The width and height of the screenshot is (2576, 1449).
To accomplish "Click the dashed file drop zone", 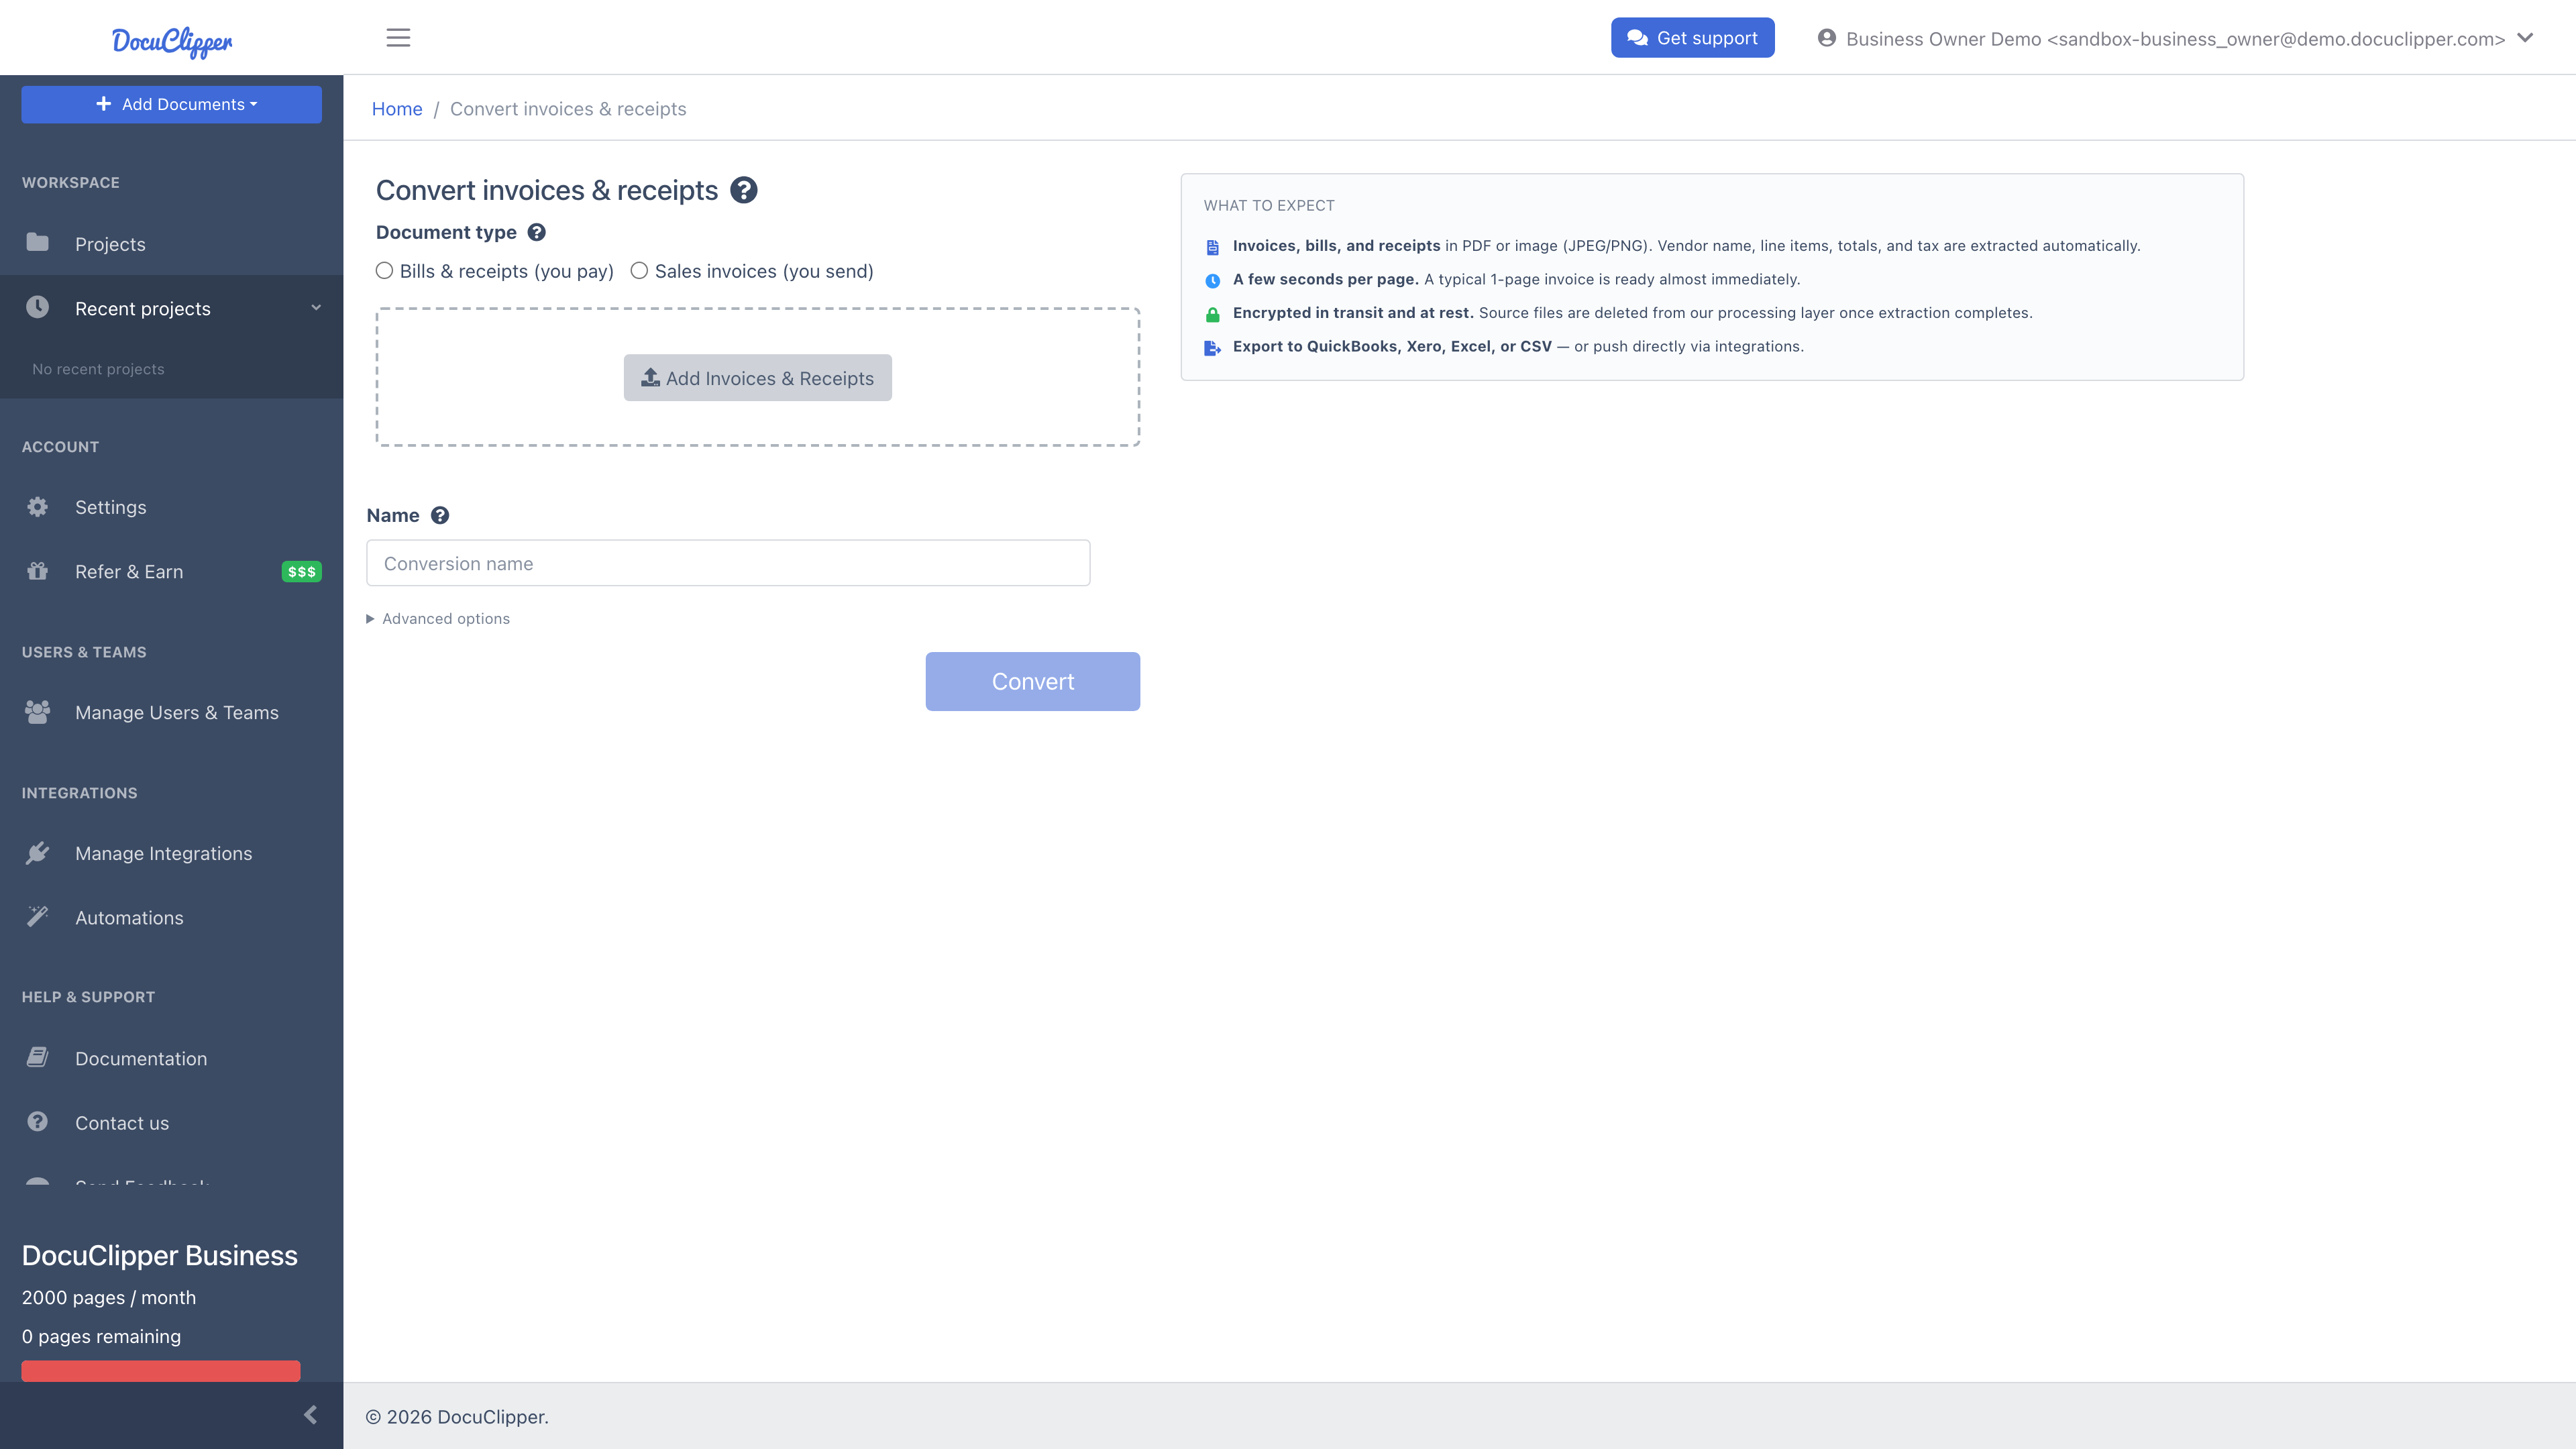I will coord(758,377).
